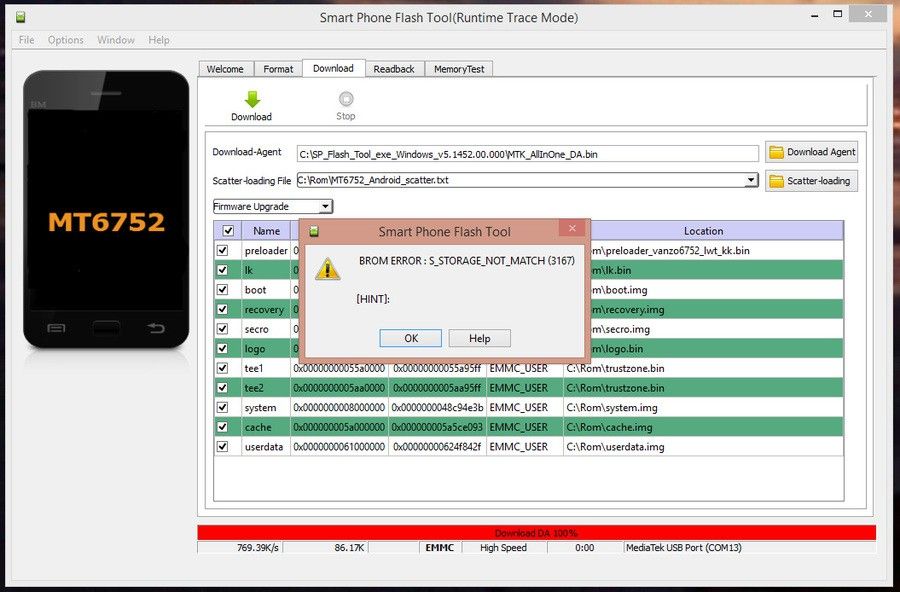Click the cache row location C:\Rom\cache.img
900x592 pixels.
609,427
